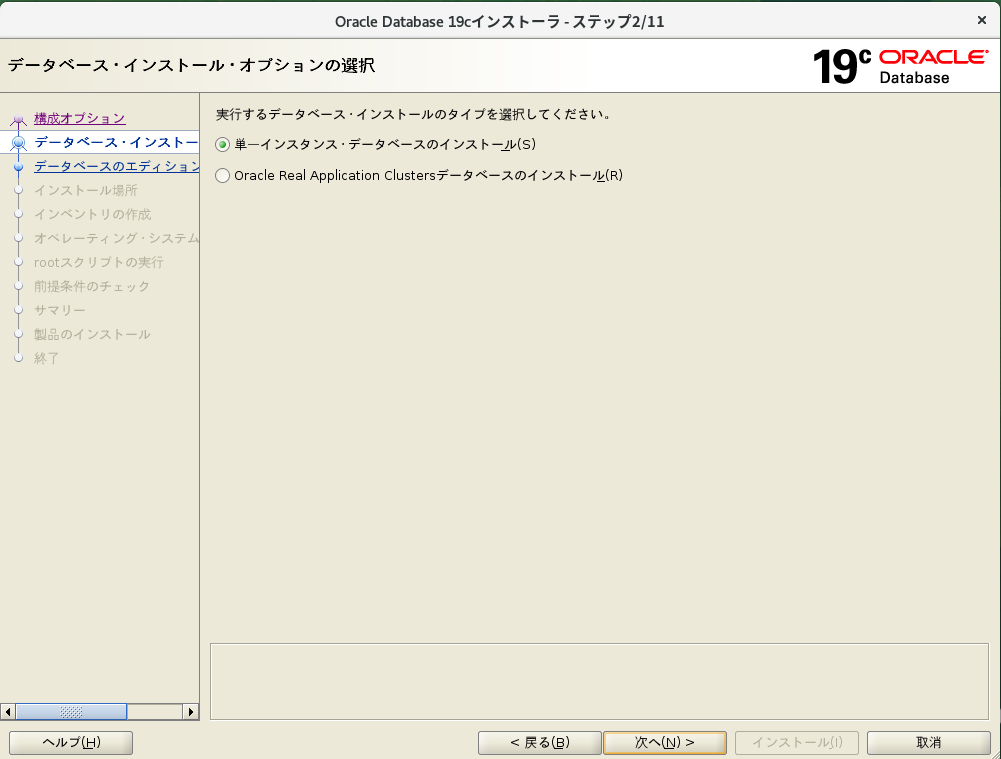Open help with the ヘルプ(H) button
The height and width of the screenshot is (759, 1001).
tap(71, 742)
